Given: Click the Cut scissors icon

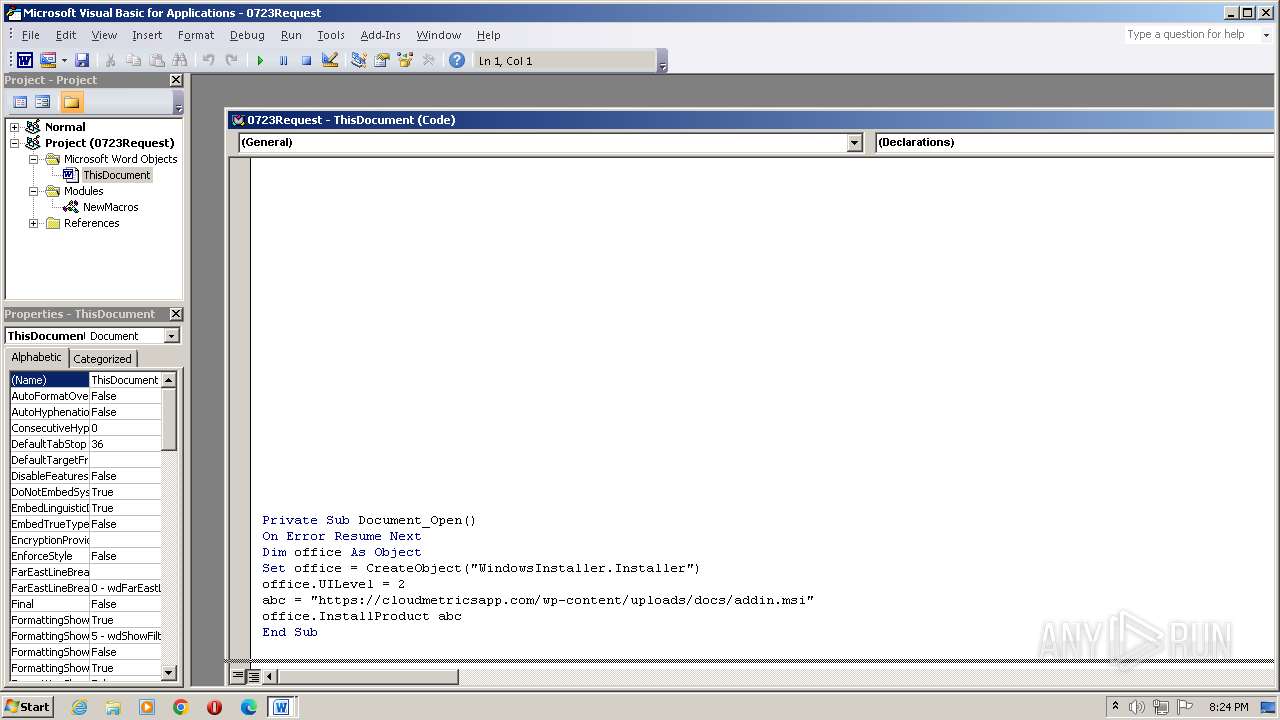Looking at the screenshot, I should pyautogui.click(x=110, y=61).
